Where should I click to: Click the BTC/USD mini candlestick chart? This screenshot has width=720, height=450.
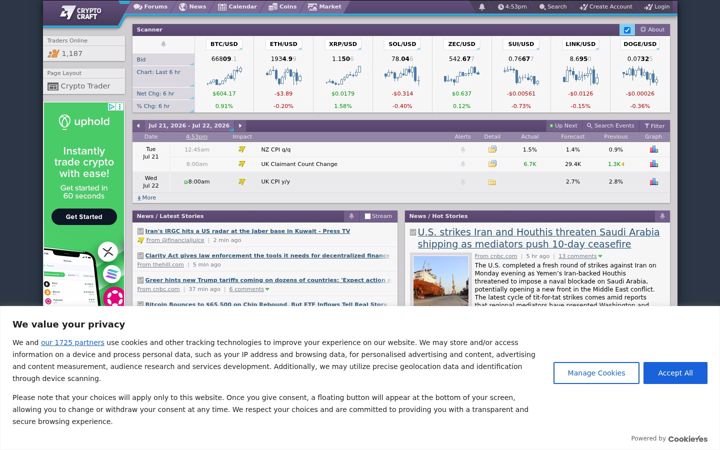point(224,76)
